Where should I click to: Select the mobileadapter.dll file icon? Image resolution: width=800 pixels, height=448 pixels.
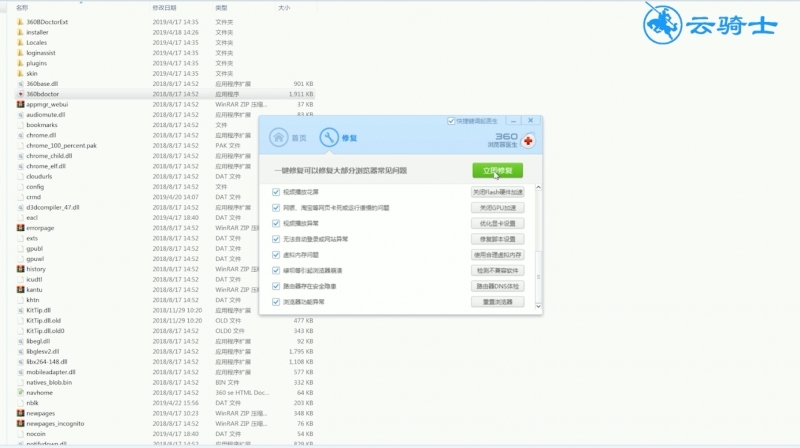click(x=20, y=372)
